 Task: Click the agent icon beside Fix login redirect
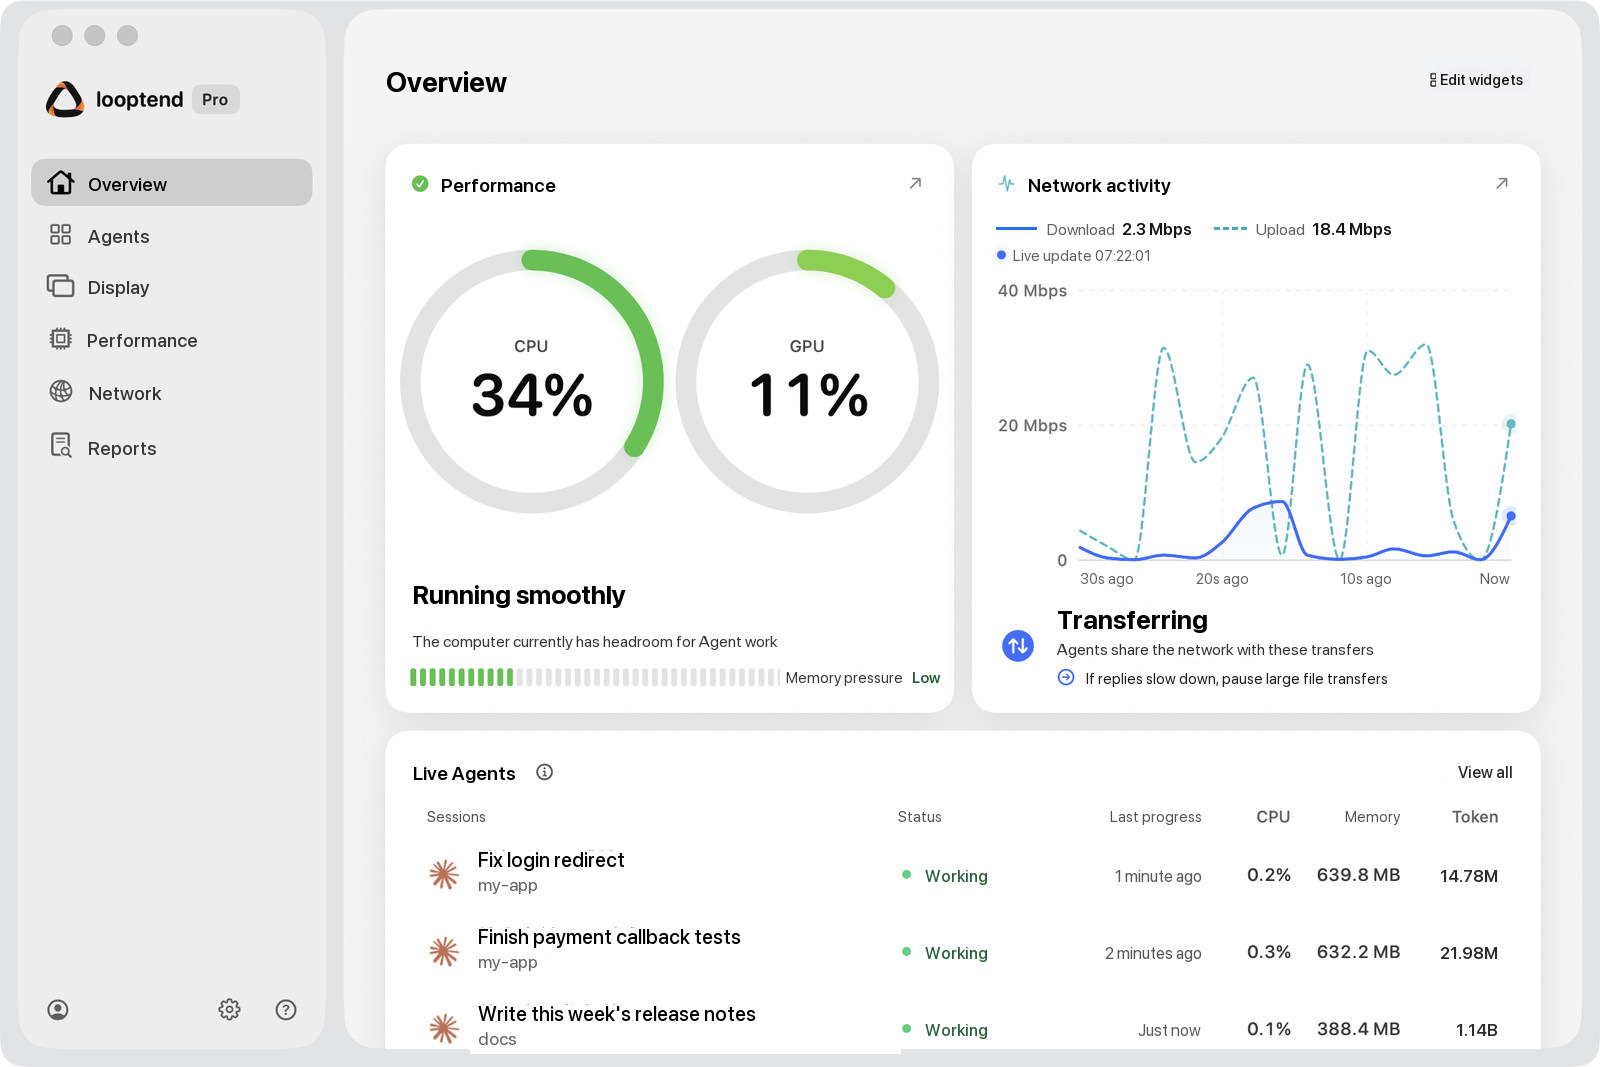click(x=444, y=874)
